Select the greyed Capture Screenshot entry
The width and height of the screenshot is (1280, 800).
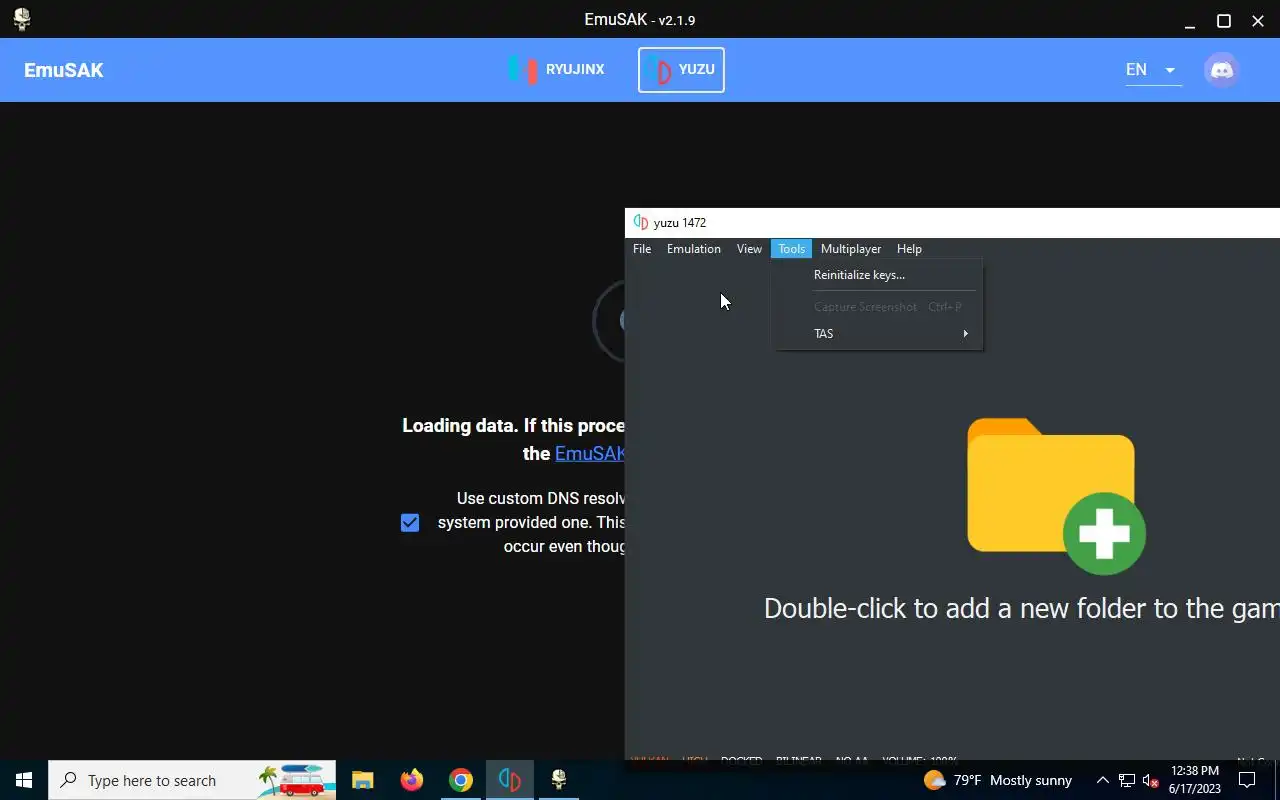[x=877, y=307]
